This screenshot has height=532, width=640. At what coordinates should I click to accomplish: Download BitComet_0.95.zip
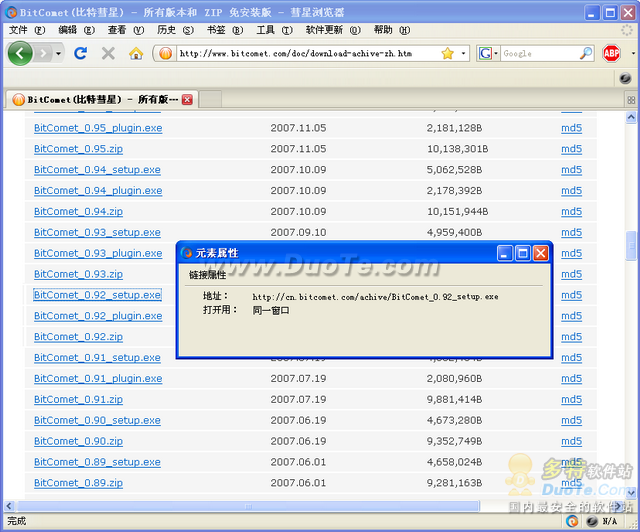[x=78, y=149]
